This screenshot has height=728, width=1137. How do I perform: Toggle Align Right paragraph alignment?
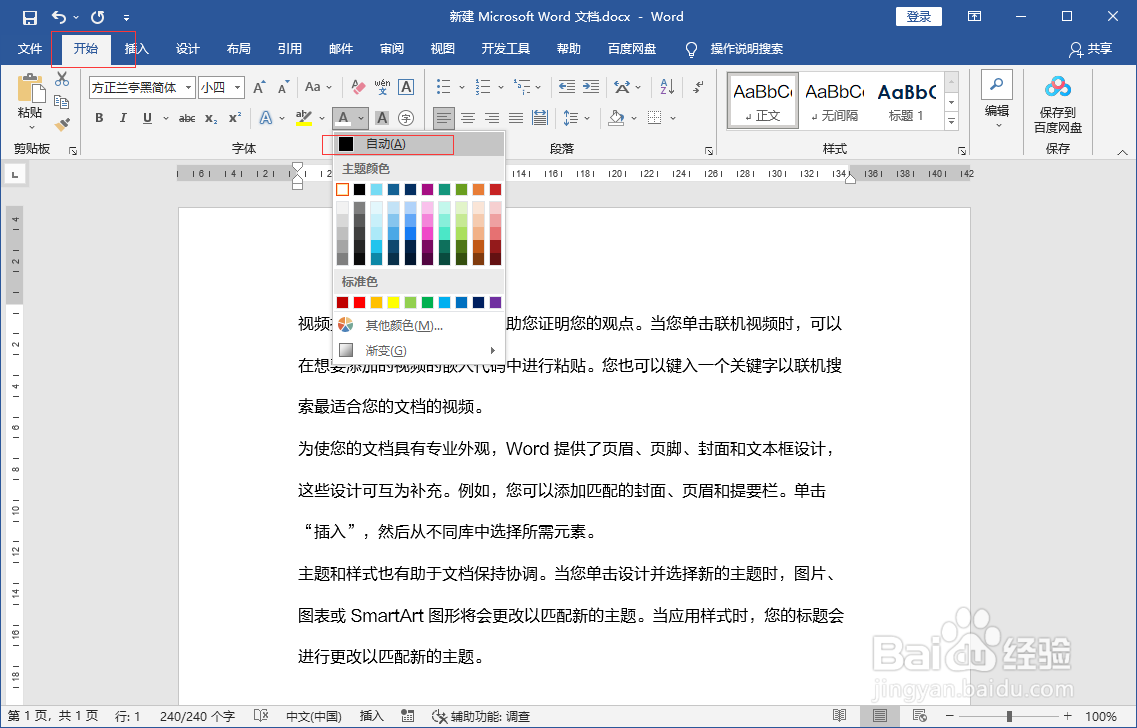[492, 117]
